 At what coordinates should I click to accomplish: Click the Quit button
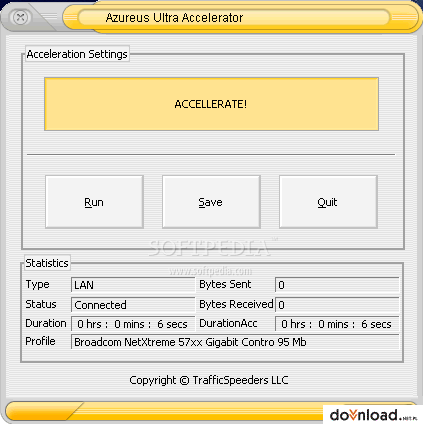click(x=328, y=202)
